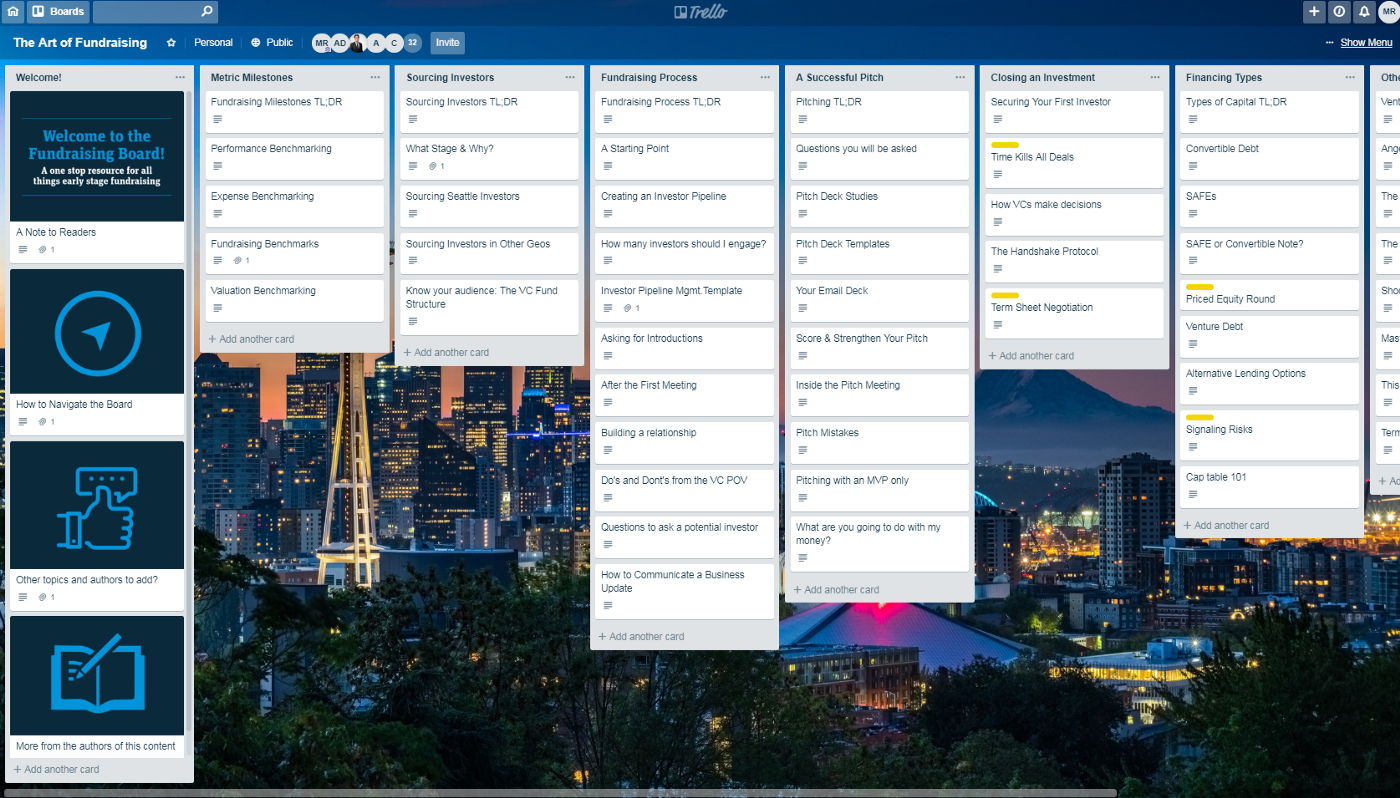
Task: Star The Art of Fundraising board
Action: pyautogui.click(x=171, y=43)
